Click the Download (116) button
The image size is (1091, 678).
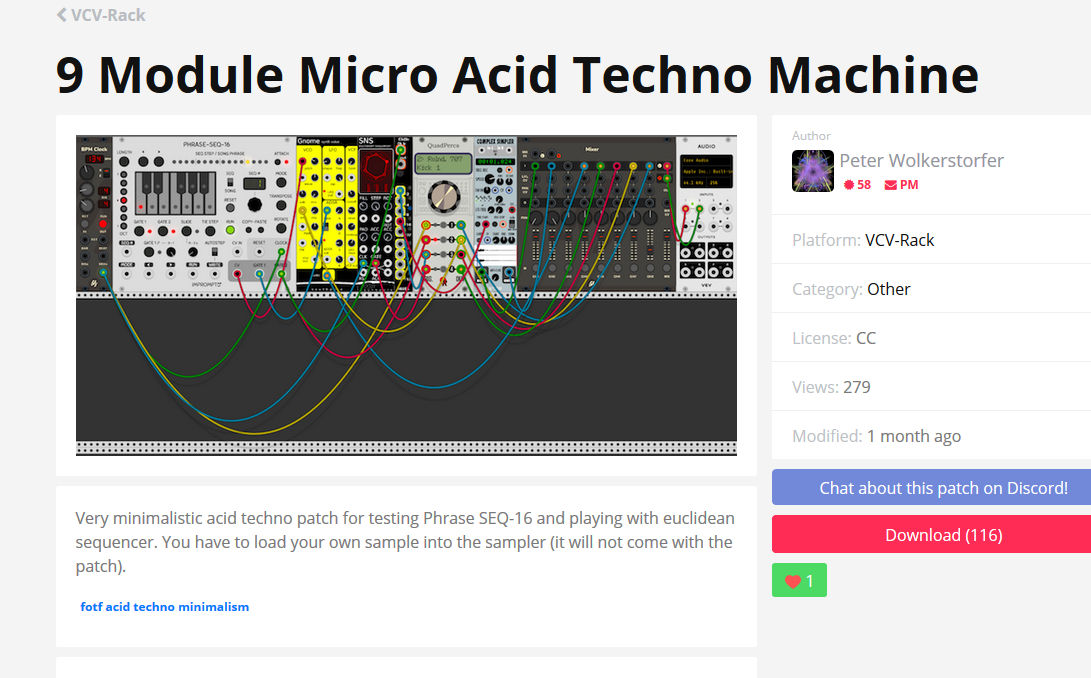pos(932,535)
